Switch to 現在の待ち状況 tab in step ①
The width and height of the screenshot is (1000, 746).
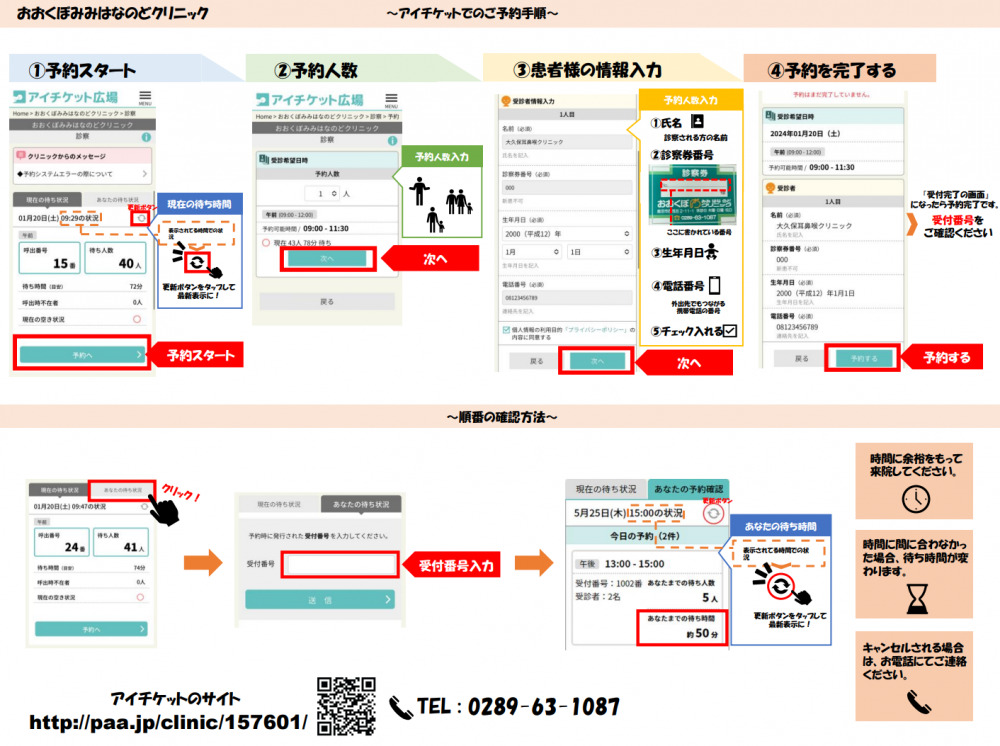click(x=47, y=200)
